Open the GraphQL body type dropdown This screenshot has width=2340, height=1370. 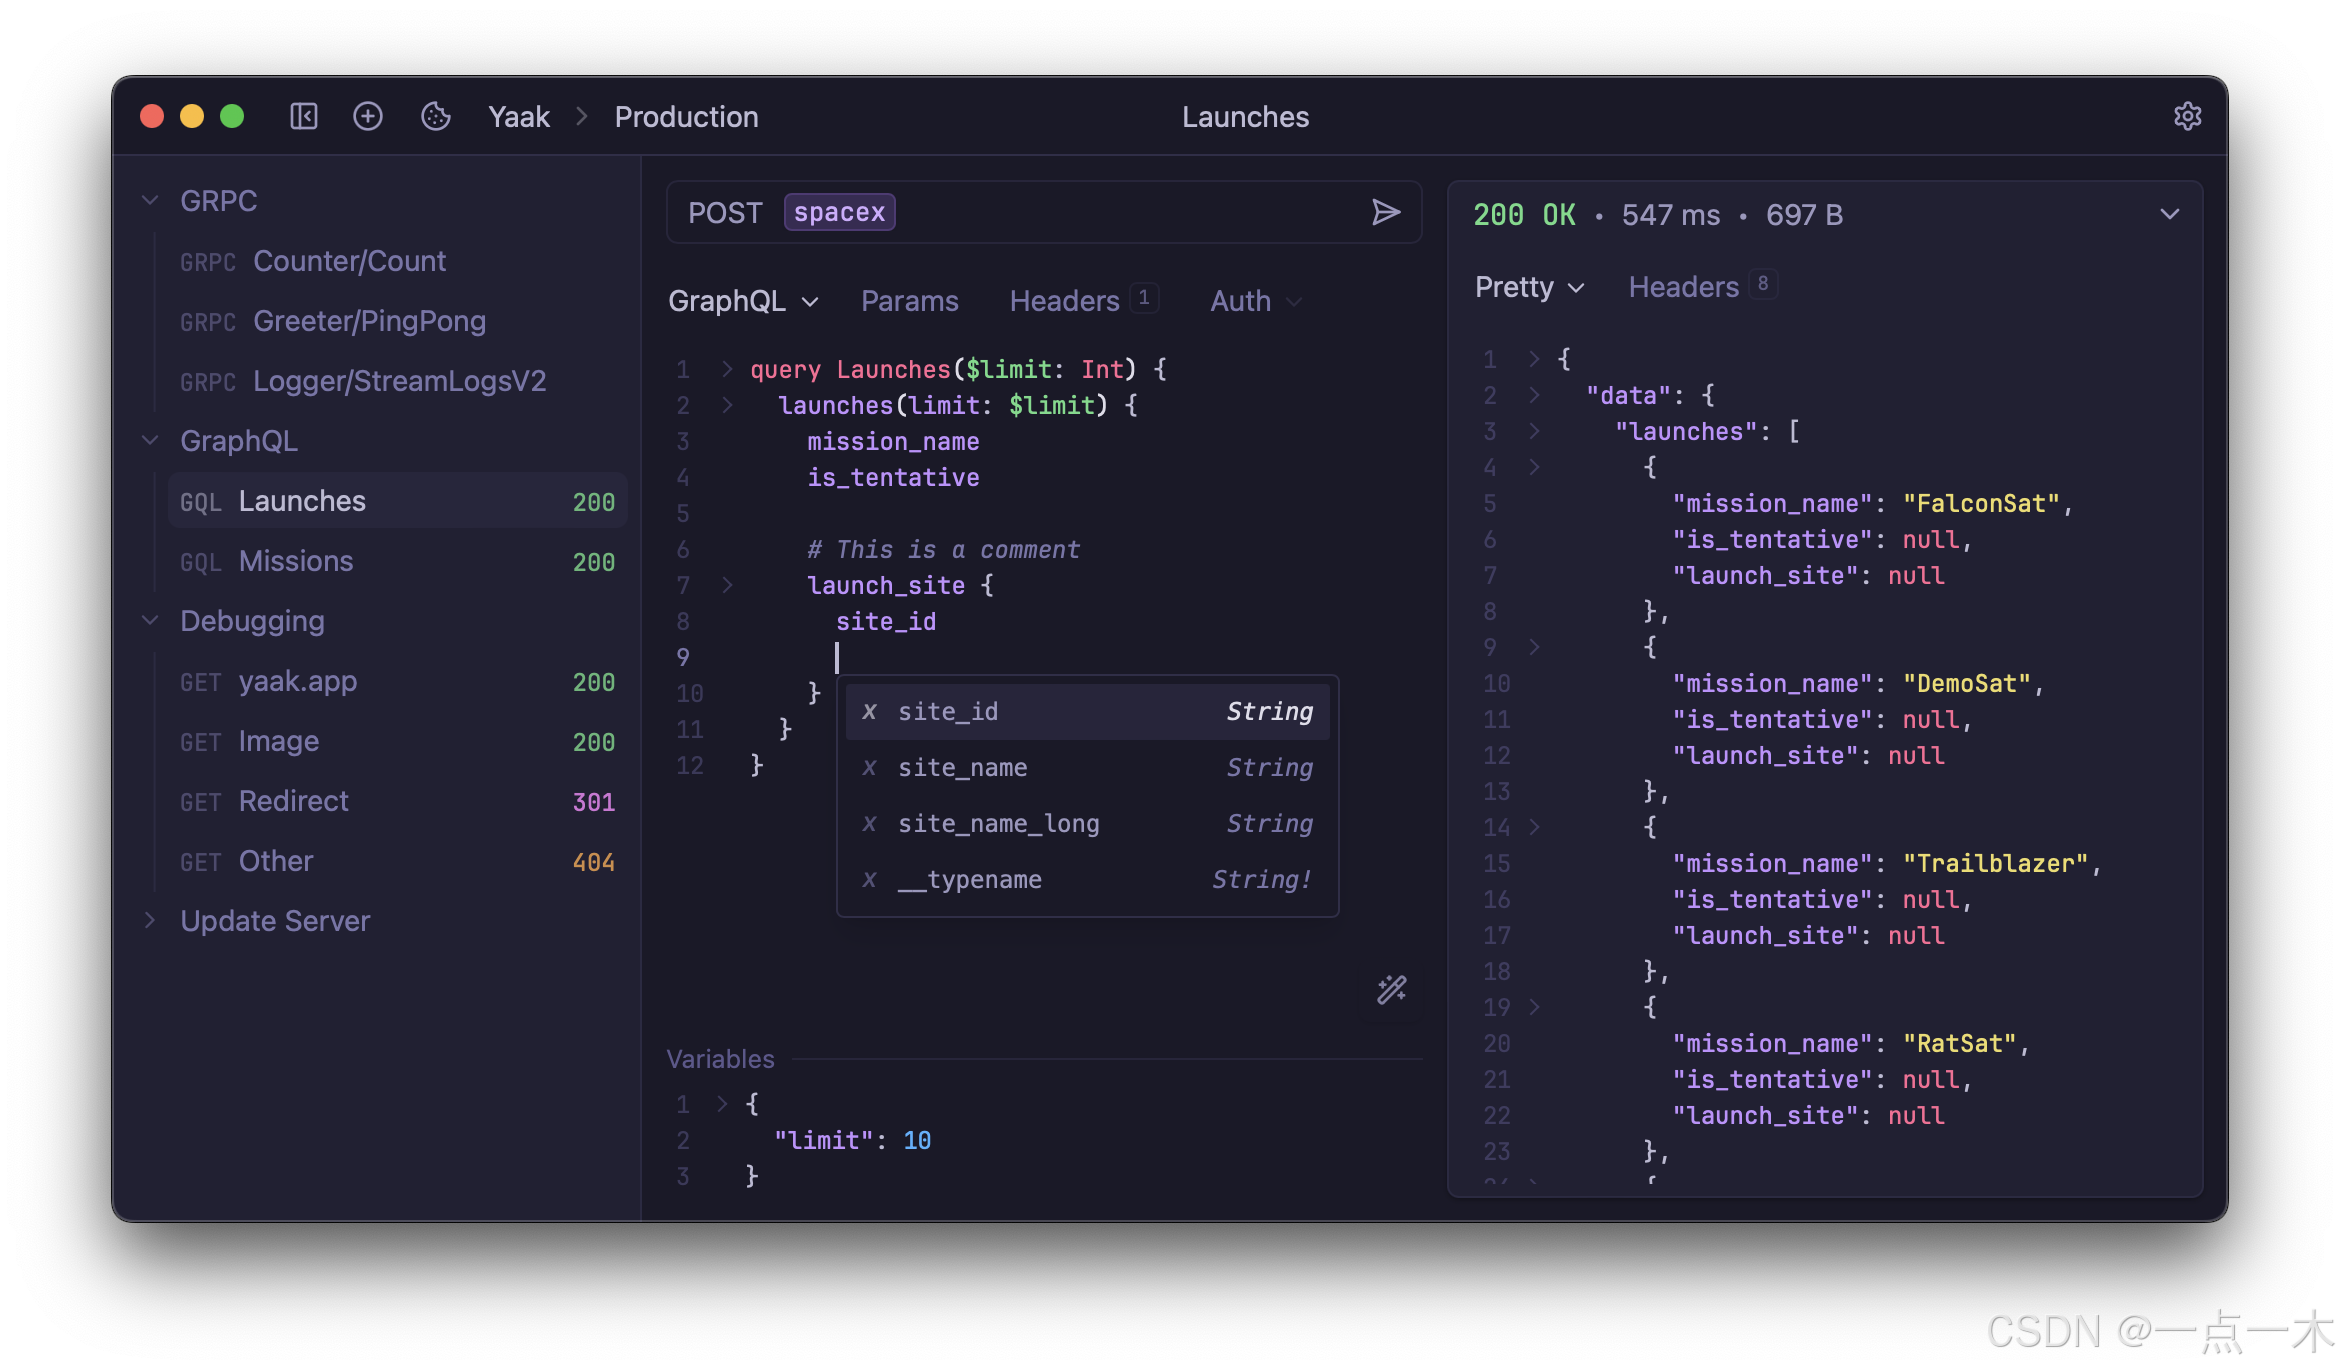[743, 301]
